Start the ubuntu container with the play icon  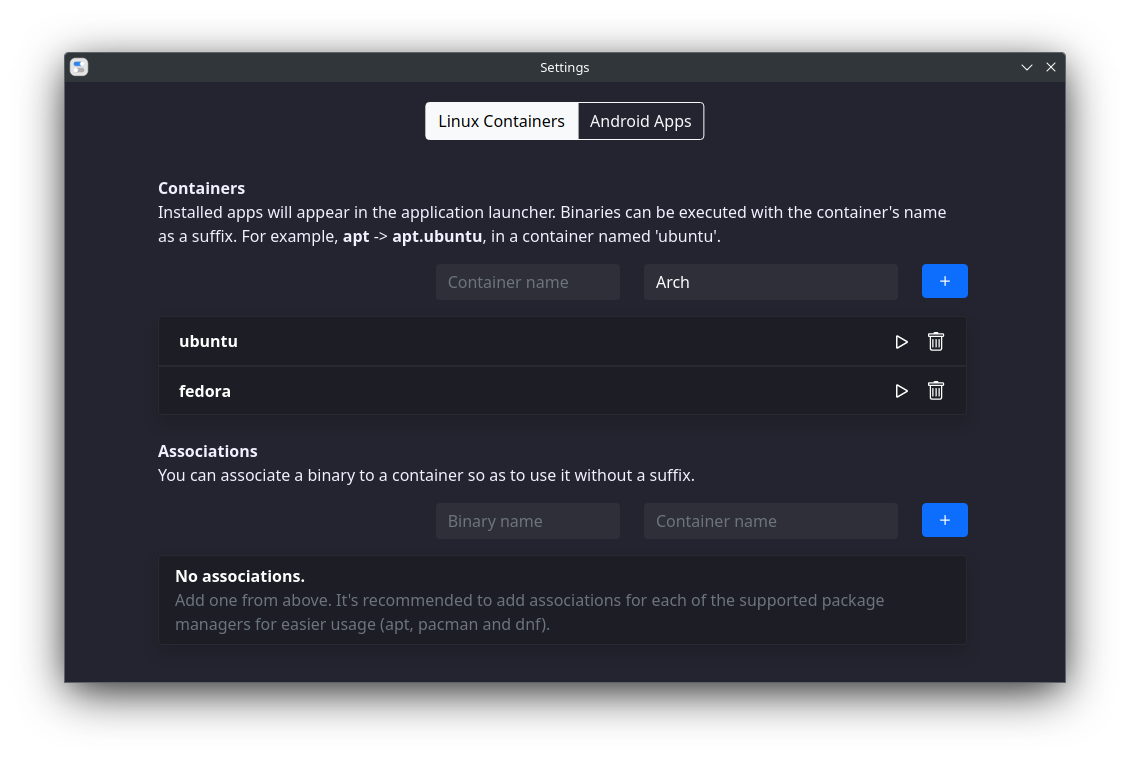coord(901,341)
